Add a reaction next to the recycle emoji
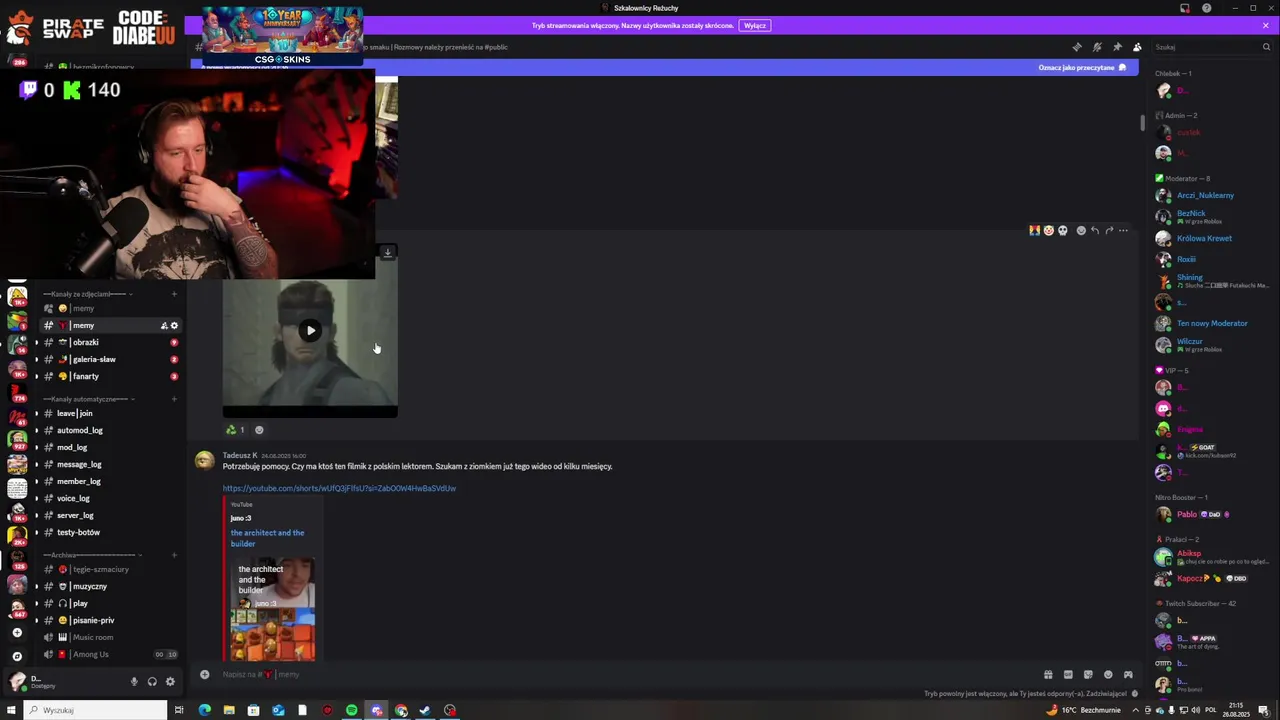 click(x=259, y=430)
